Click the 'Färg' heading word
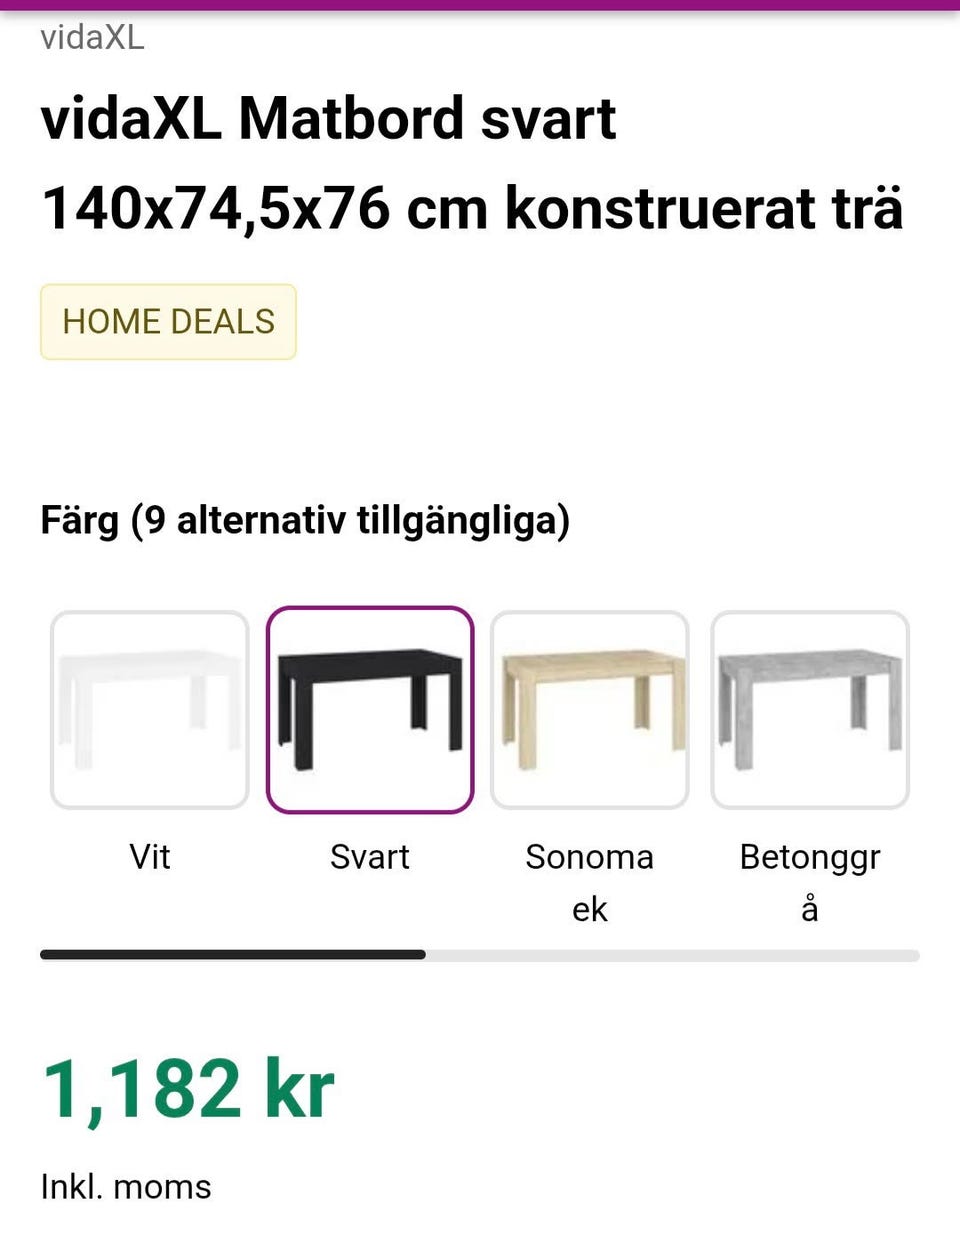The width and height of the screenshot is (960, 1243). pos(79,521)
